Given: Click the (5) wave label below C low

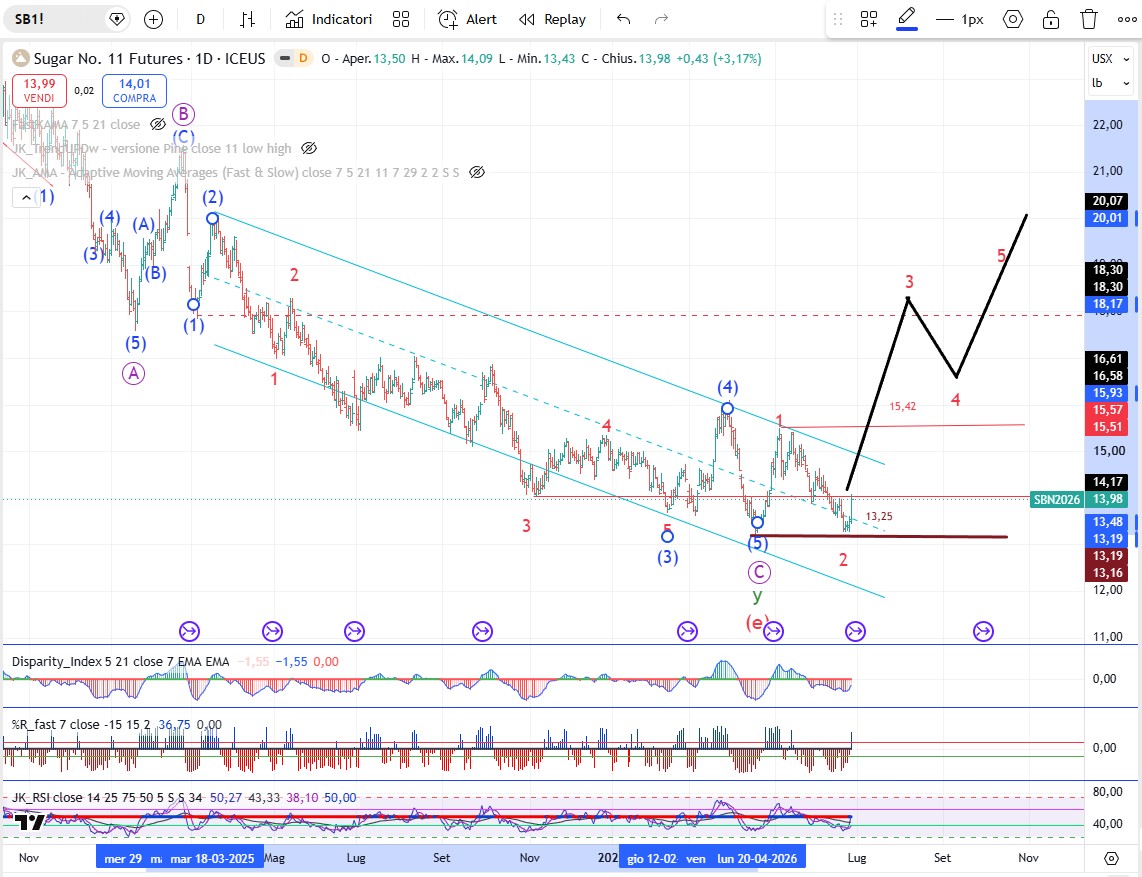Looking at the screenshot, I should coord(758,544).
